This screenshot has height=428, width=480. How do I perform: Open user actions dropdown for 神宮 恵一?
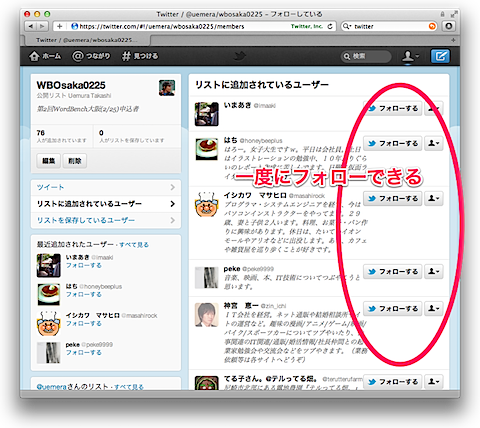pyautogui.click(x=434, y=309)
